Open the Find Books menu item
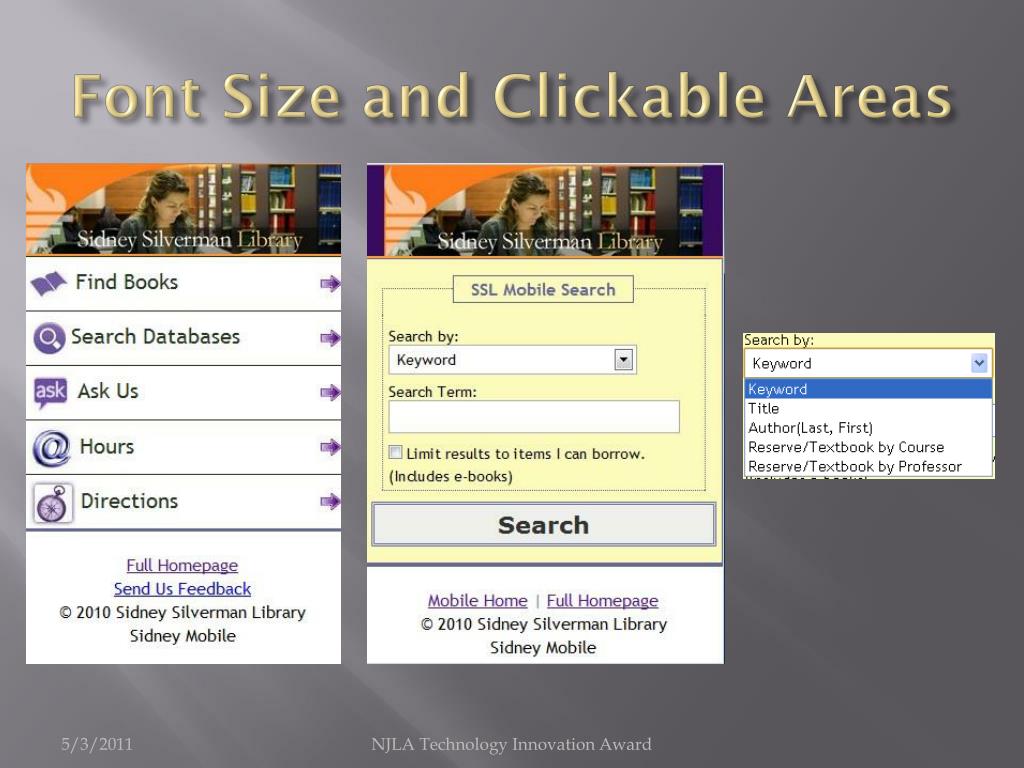The width and height of the screenshot is (1024, 768). pos(184,283)
